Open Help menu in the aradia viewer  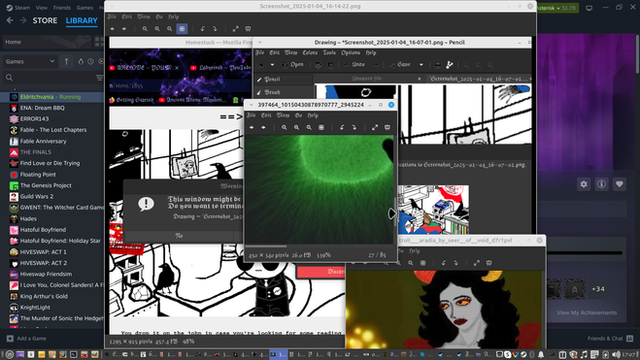[x=414, y=251]
